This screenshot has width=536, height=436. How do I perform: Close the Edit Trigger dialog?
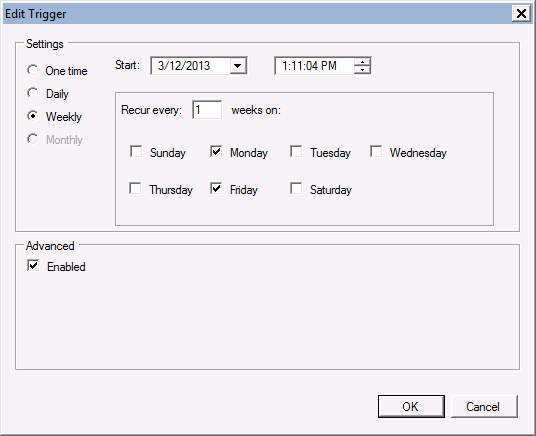pyautogui.click(x=521, y=14)
